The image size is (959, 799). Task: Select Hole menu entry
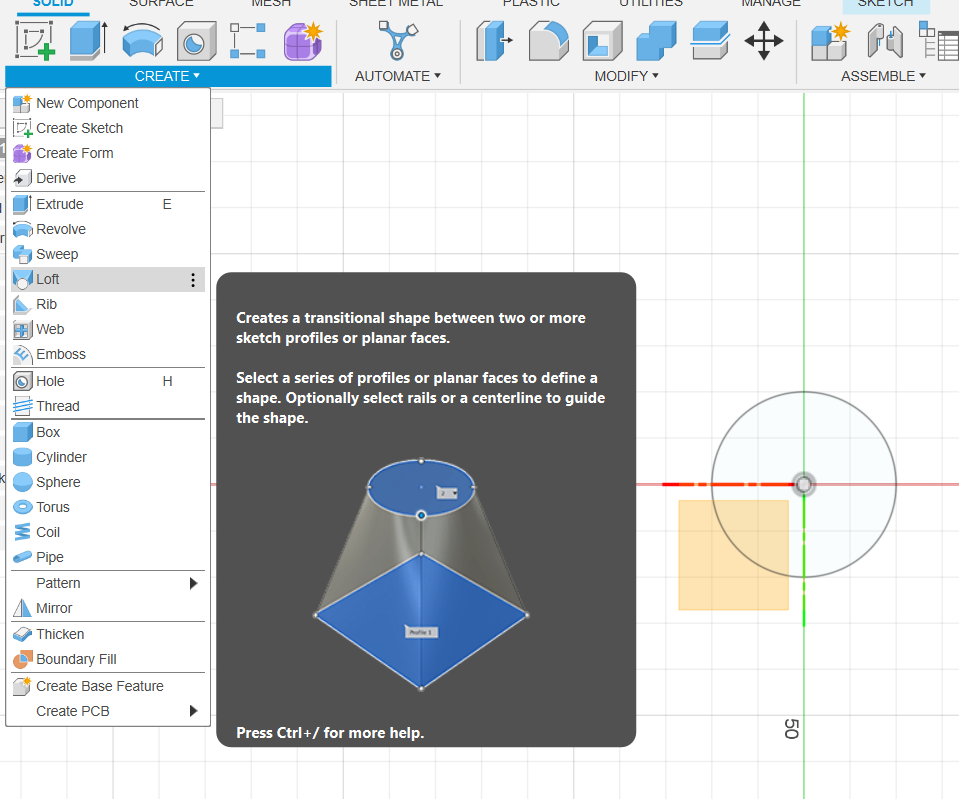coord(108,381)
